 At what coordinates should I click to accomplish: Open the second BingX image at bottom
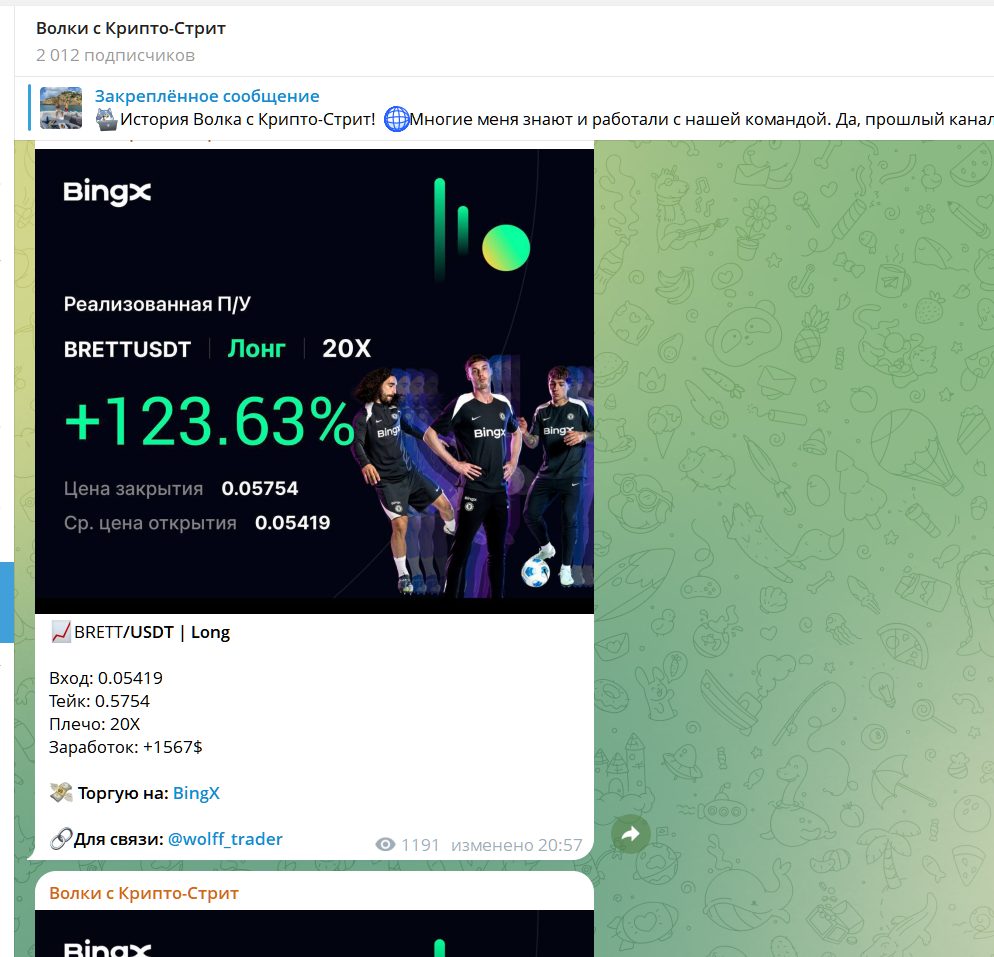coord(314,934)
